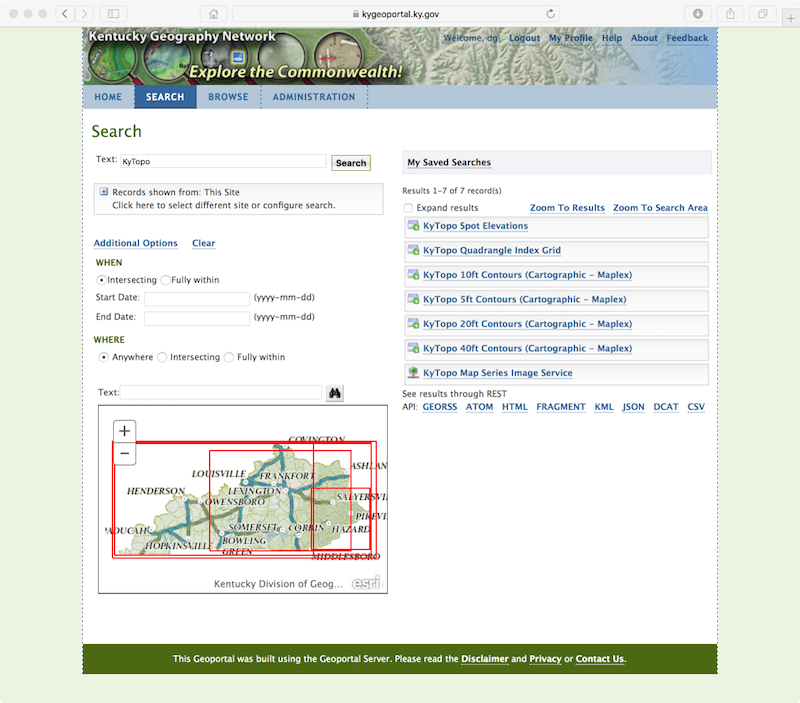Open a new tab with plus icon
Image resolution: width=800 pixels, height=703 pixels.
point(791,18)
